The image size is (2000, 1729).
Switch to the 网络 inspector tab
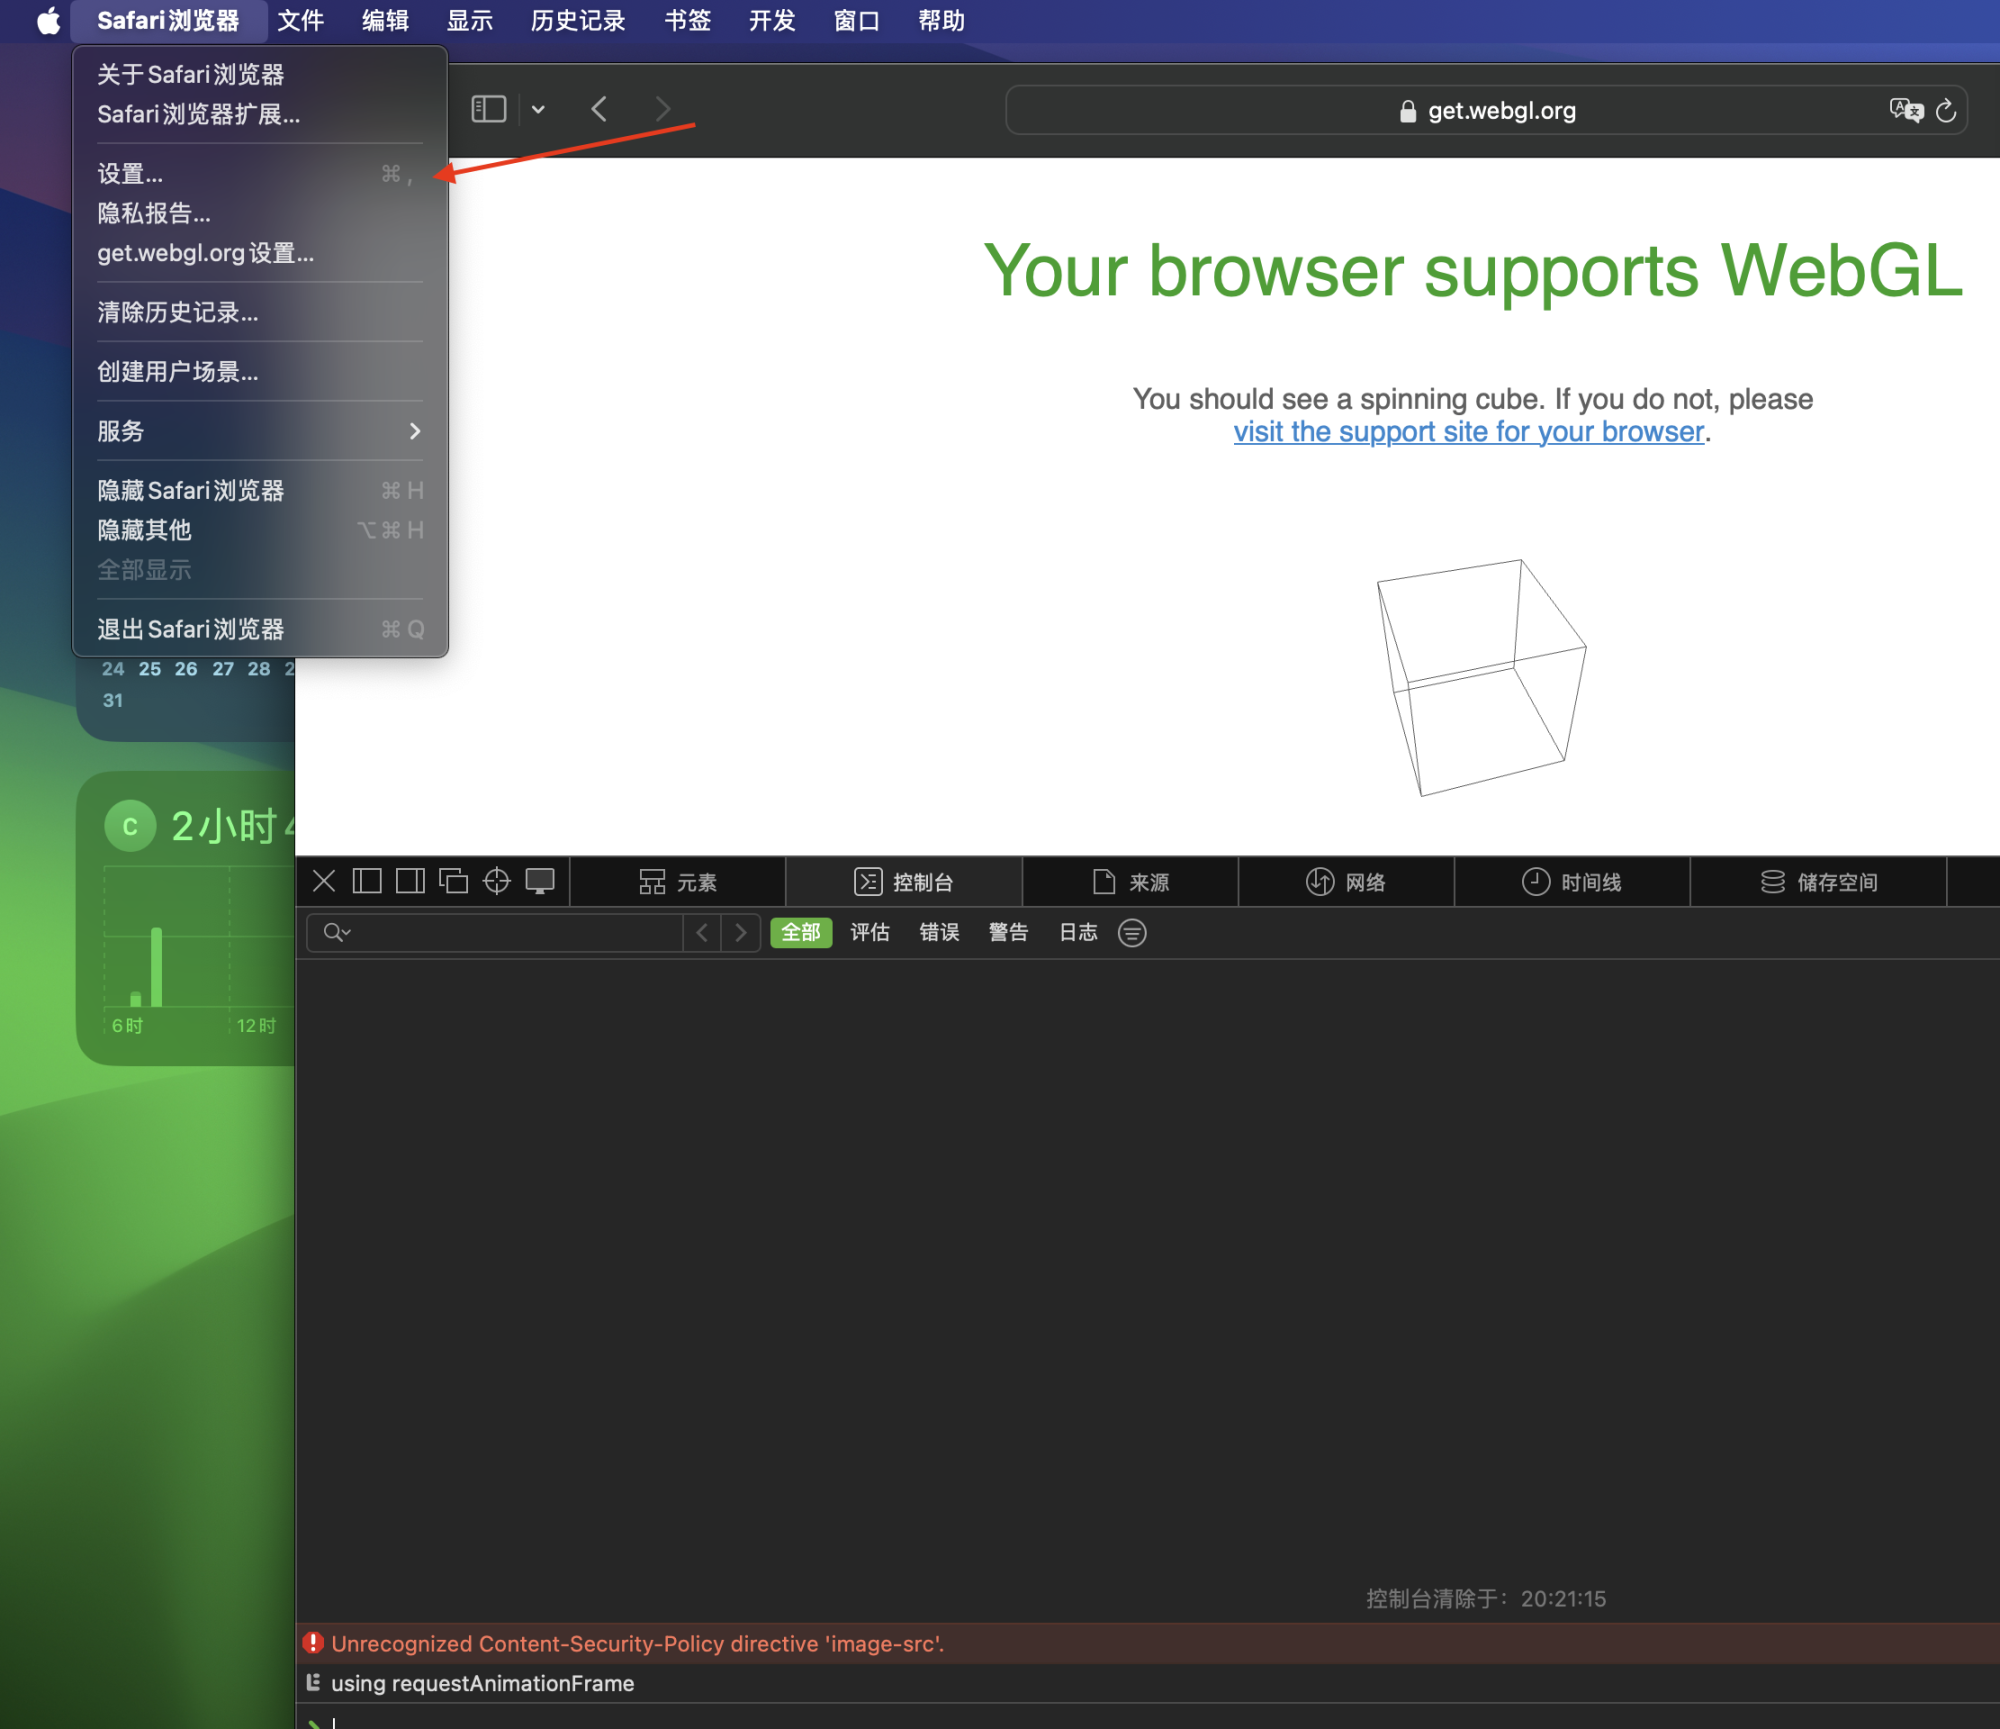pos(1346,882)
